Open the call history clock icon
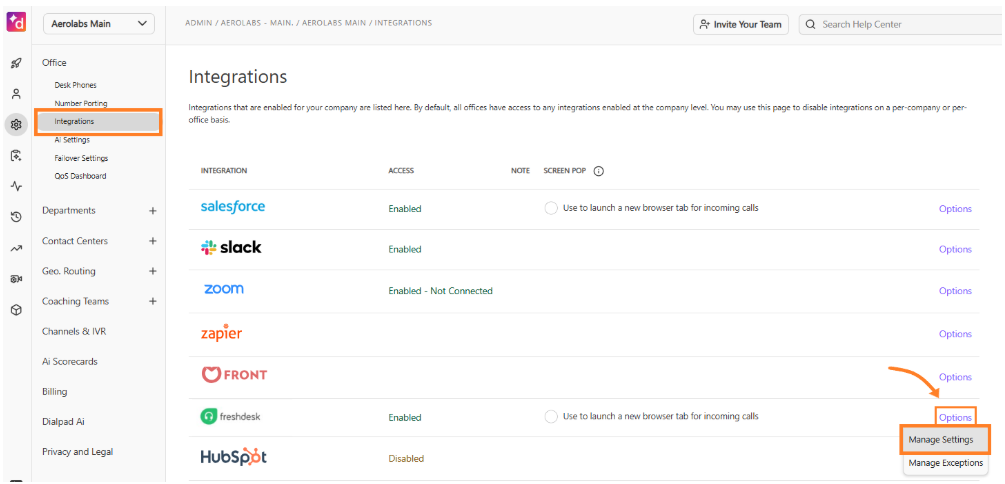 pos(17,217)
